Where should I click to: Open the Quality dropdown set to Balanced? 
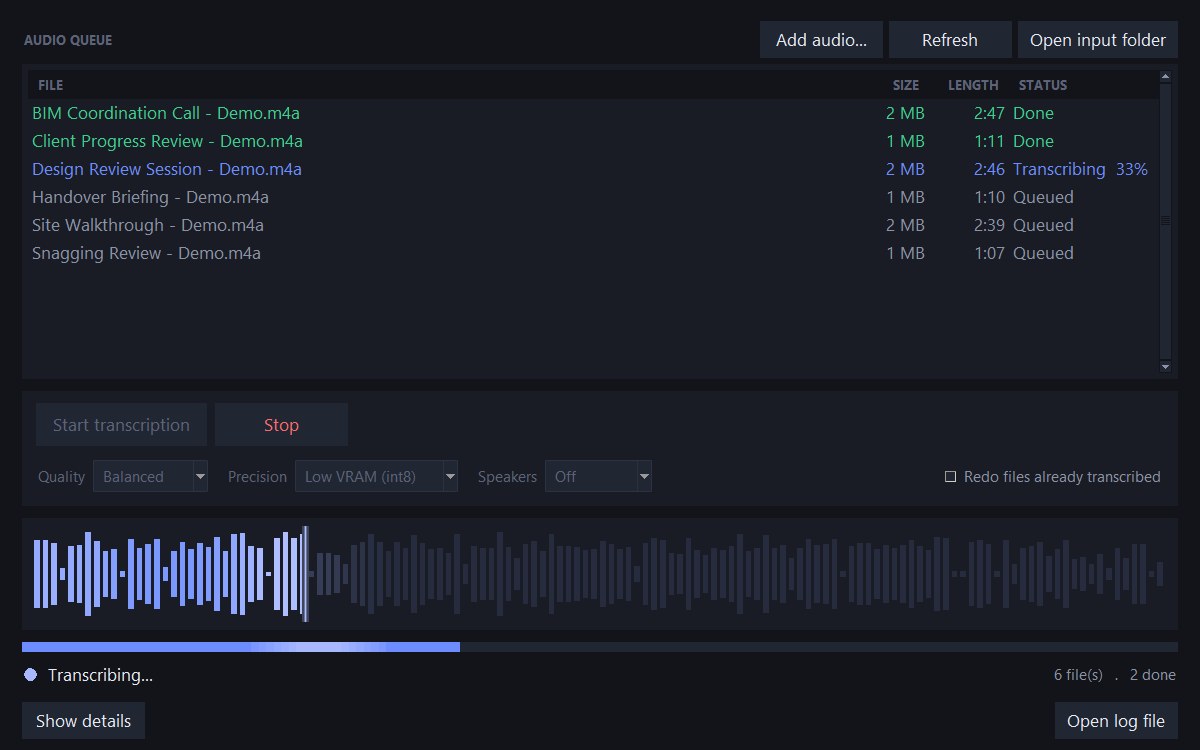click(150, 477)
